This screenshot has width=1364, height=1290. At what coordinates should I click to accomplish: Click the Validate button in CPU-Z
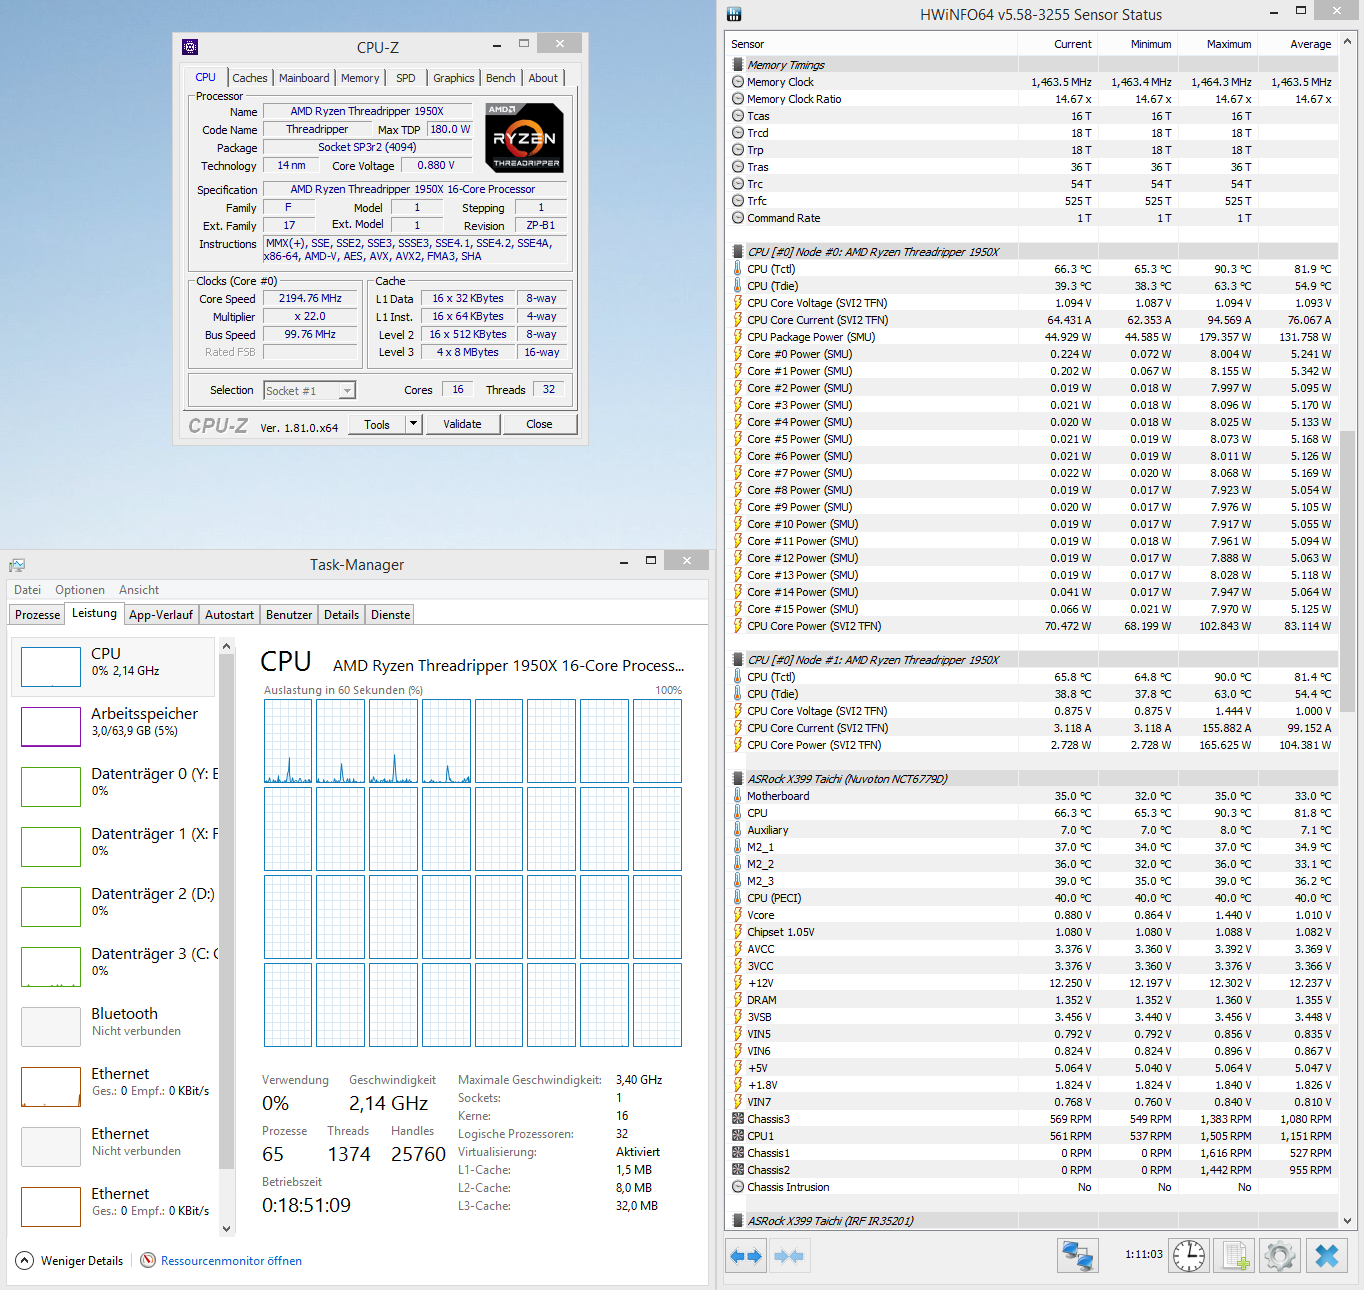coord(462,424)
